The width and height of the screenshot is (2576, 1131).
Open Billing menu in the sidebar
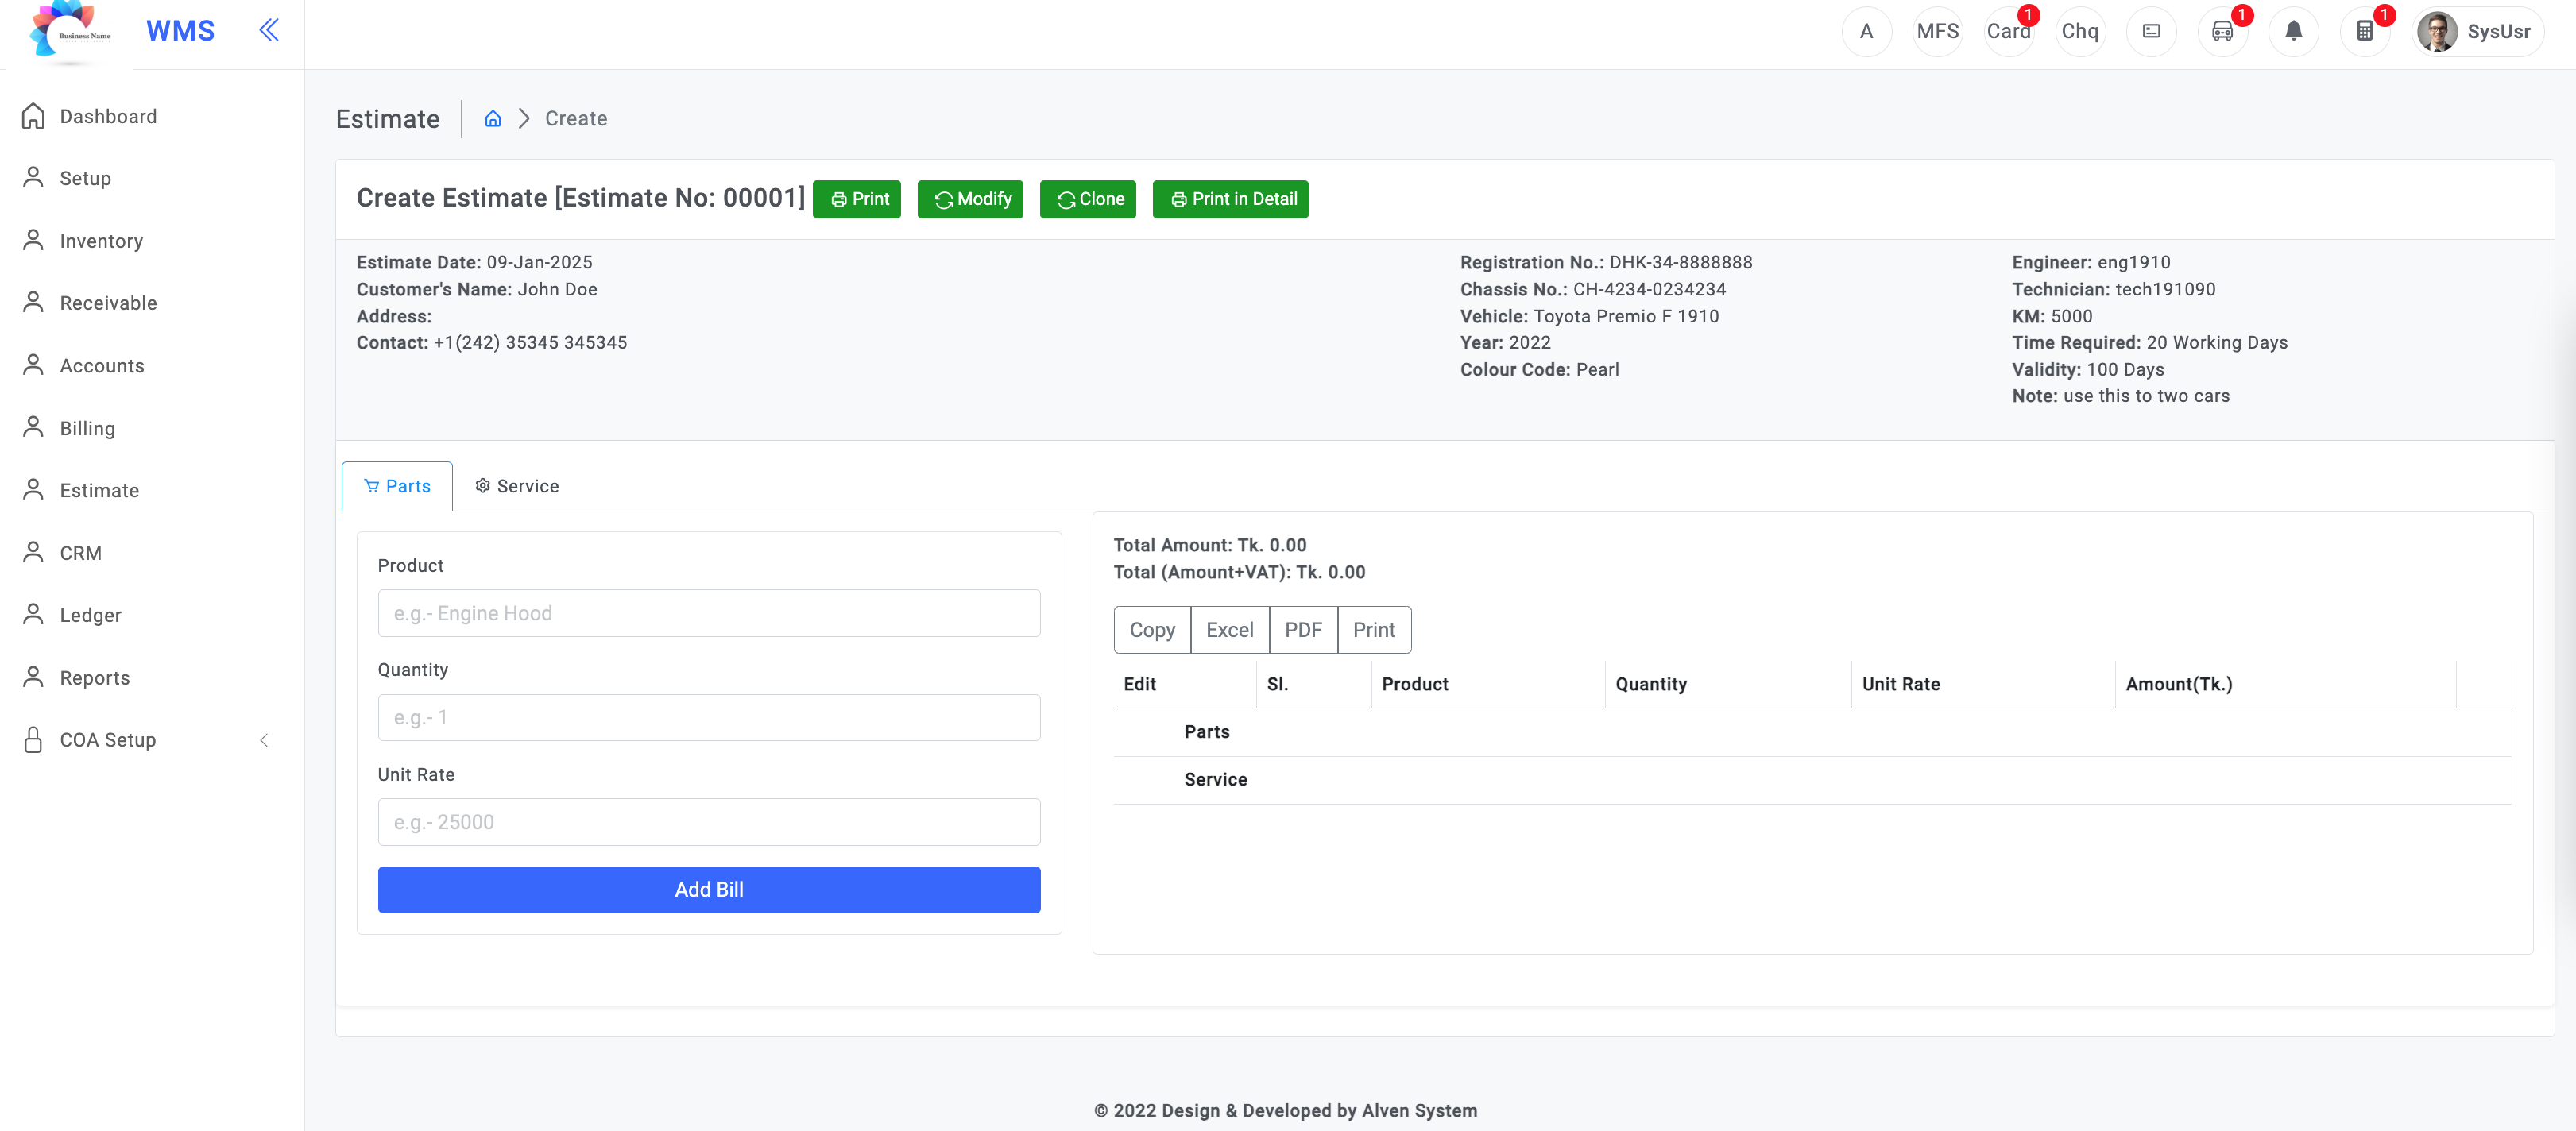tap(87, 428)
